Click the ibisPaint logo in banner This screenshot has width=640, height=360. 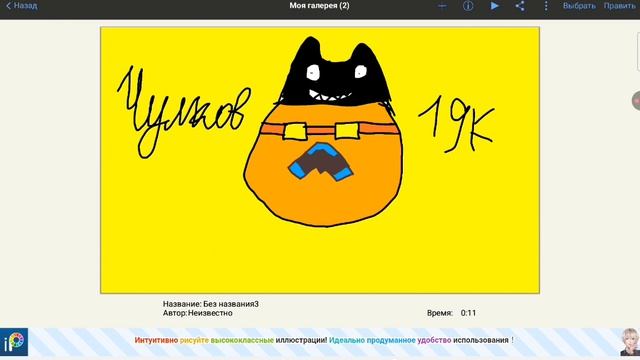click(x=14, y=342)
